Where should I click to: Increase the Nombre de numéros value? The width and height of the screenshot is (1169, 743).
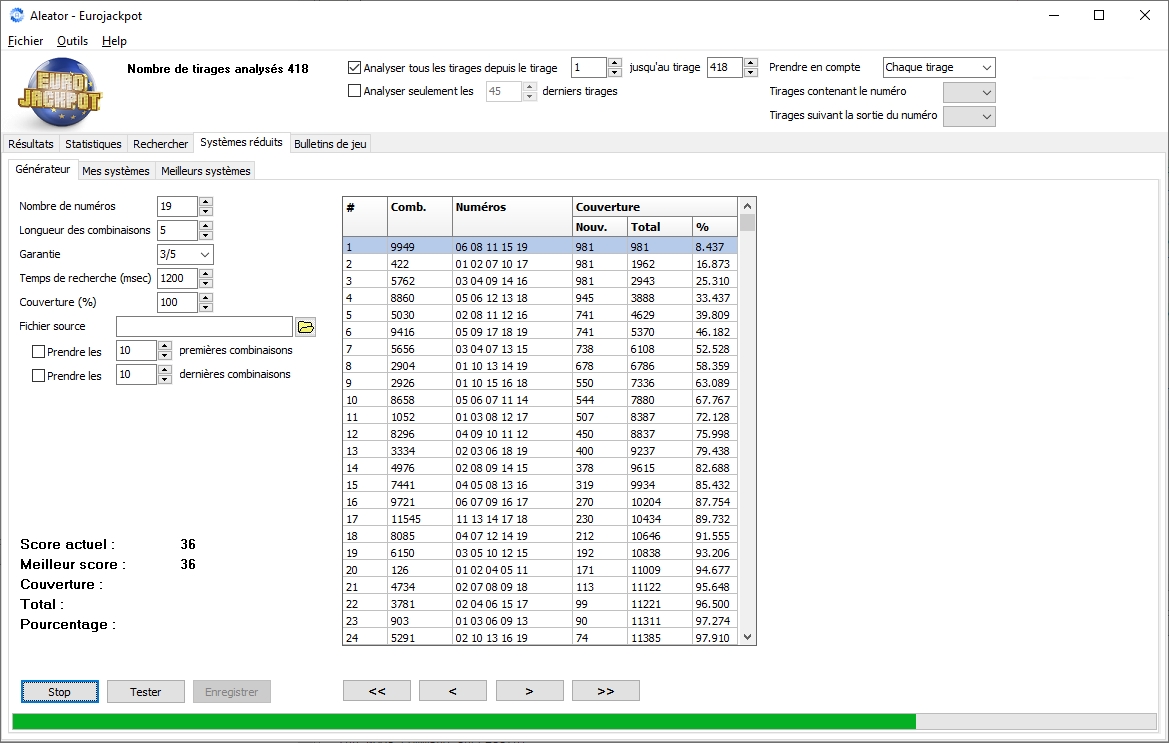click(x=207, y=201)
